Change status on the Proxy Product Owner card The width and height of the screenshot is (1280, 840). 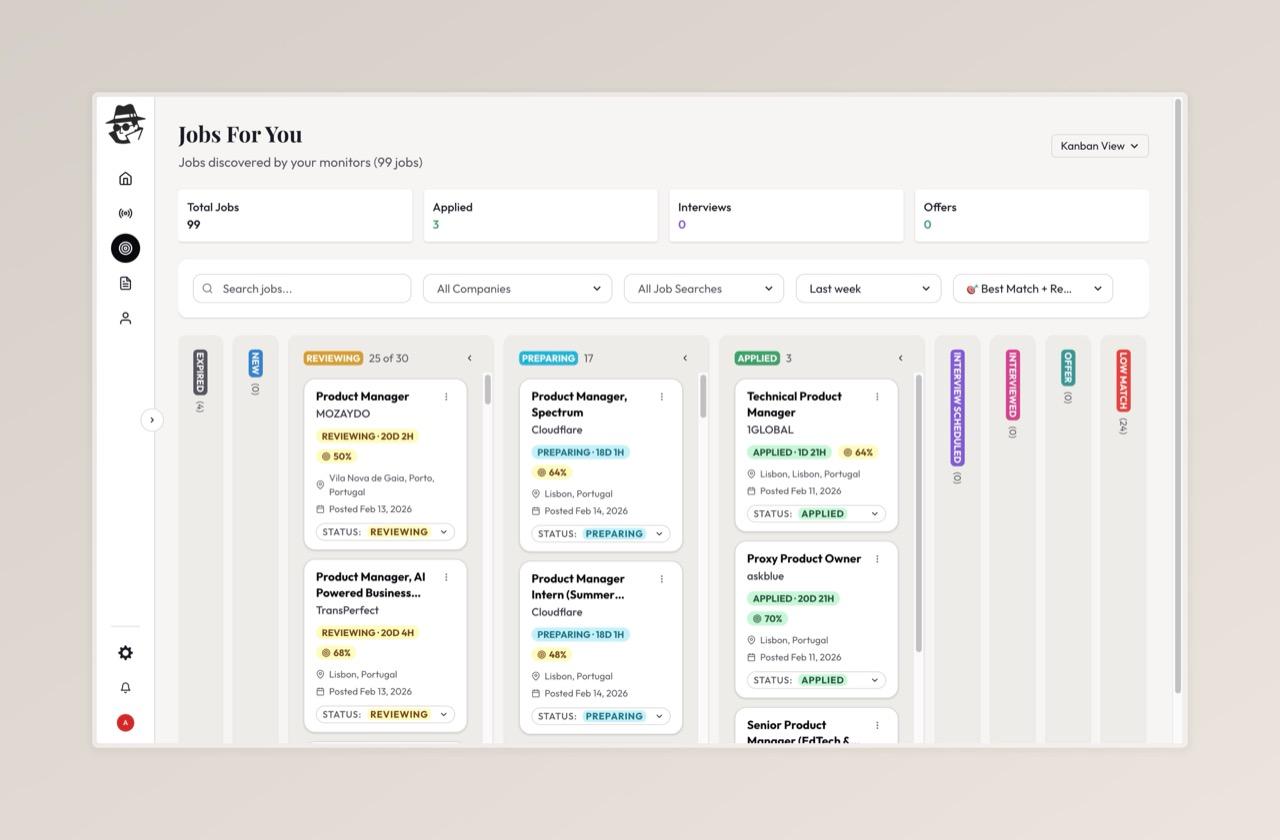814,679
